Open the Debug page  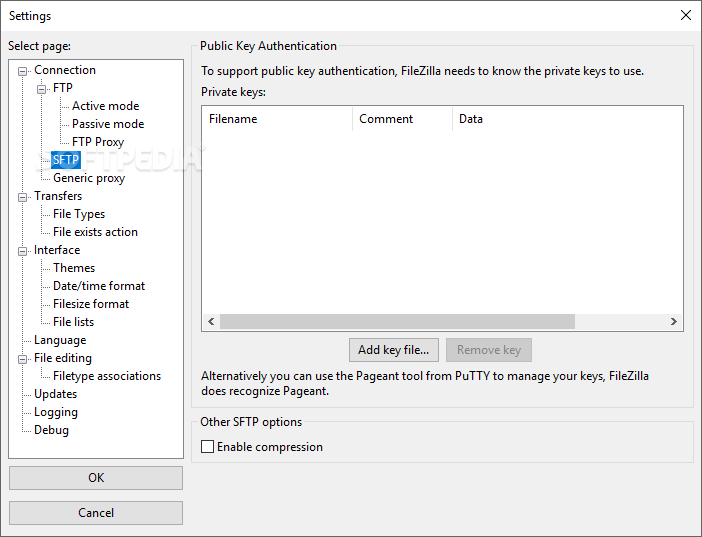click(x=51, y=430)
